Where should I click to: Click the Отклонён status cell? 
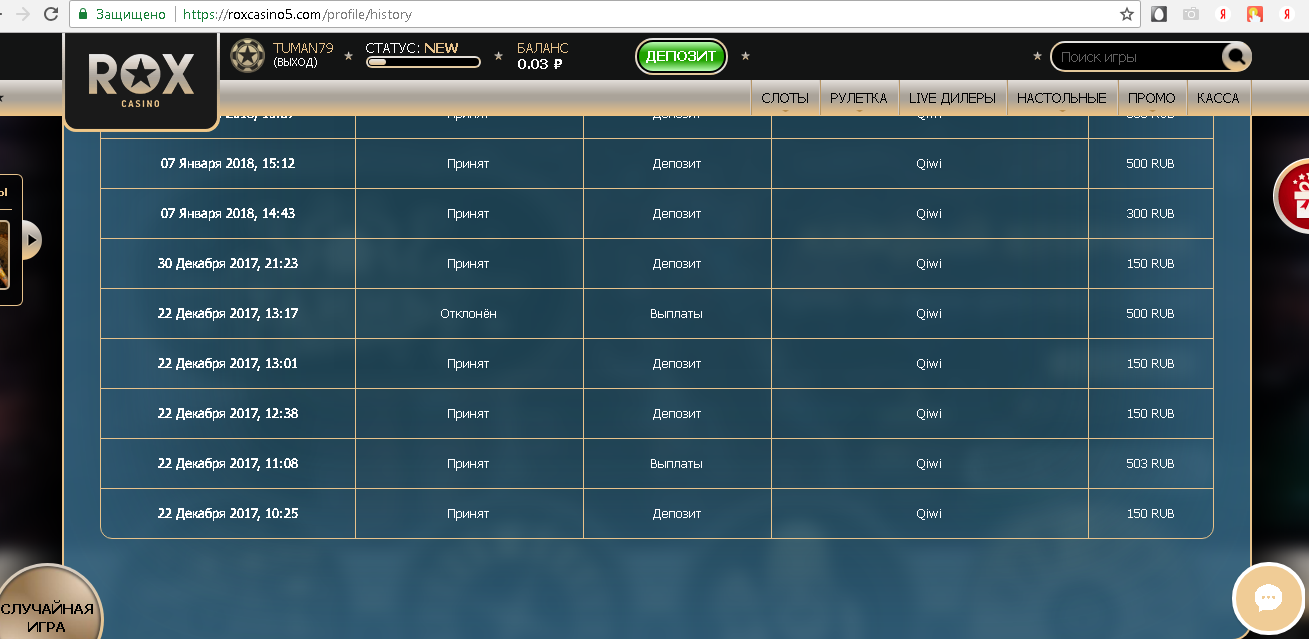click(468, 313)
